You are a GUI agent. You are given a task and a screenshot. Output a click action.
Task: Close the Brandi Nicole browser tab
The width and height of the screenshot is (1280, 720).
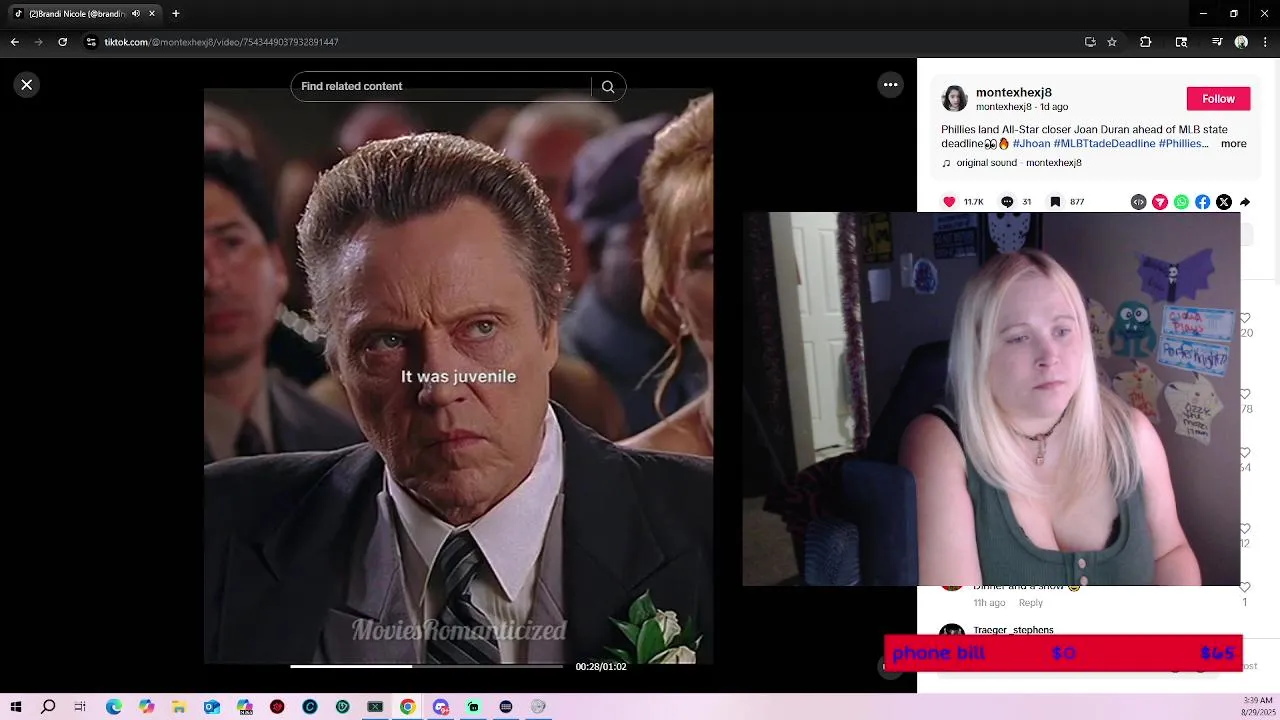click(152, 14)
